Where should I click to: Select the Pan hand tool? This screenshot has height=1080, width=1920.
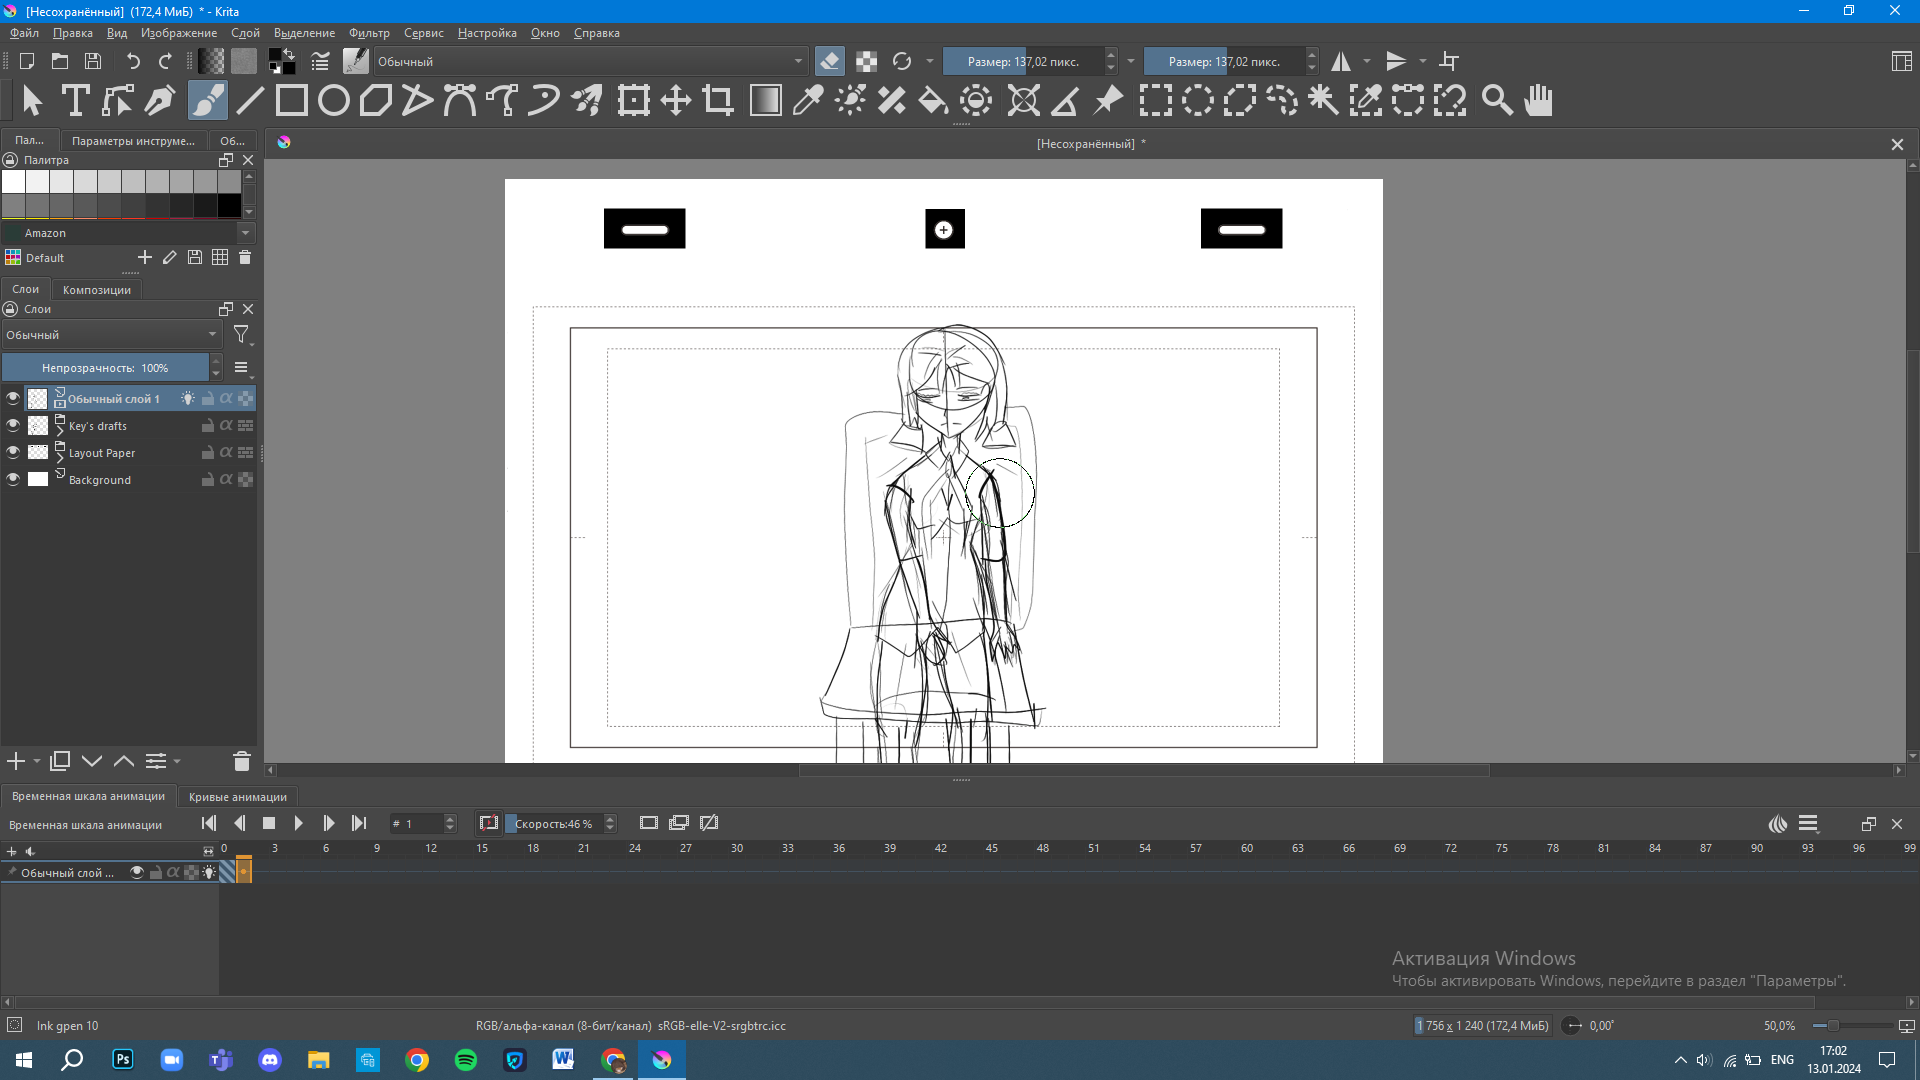1538,100
